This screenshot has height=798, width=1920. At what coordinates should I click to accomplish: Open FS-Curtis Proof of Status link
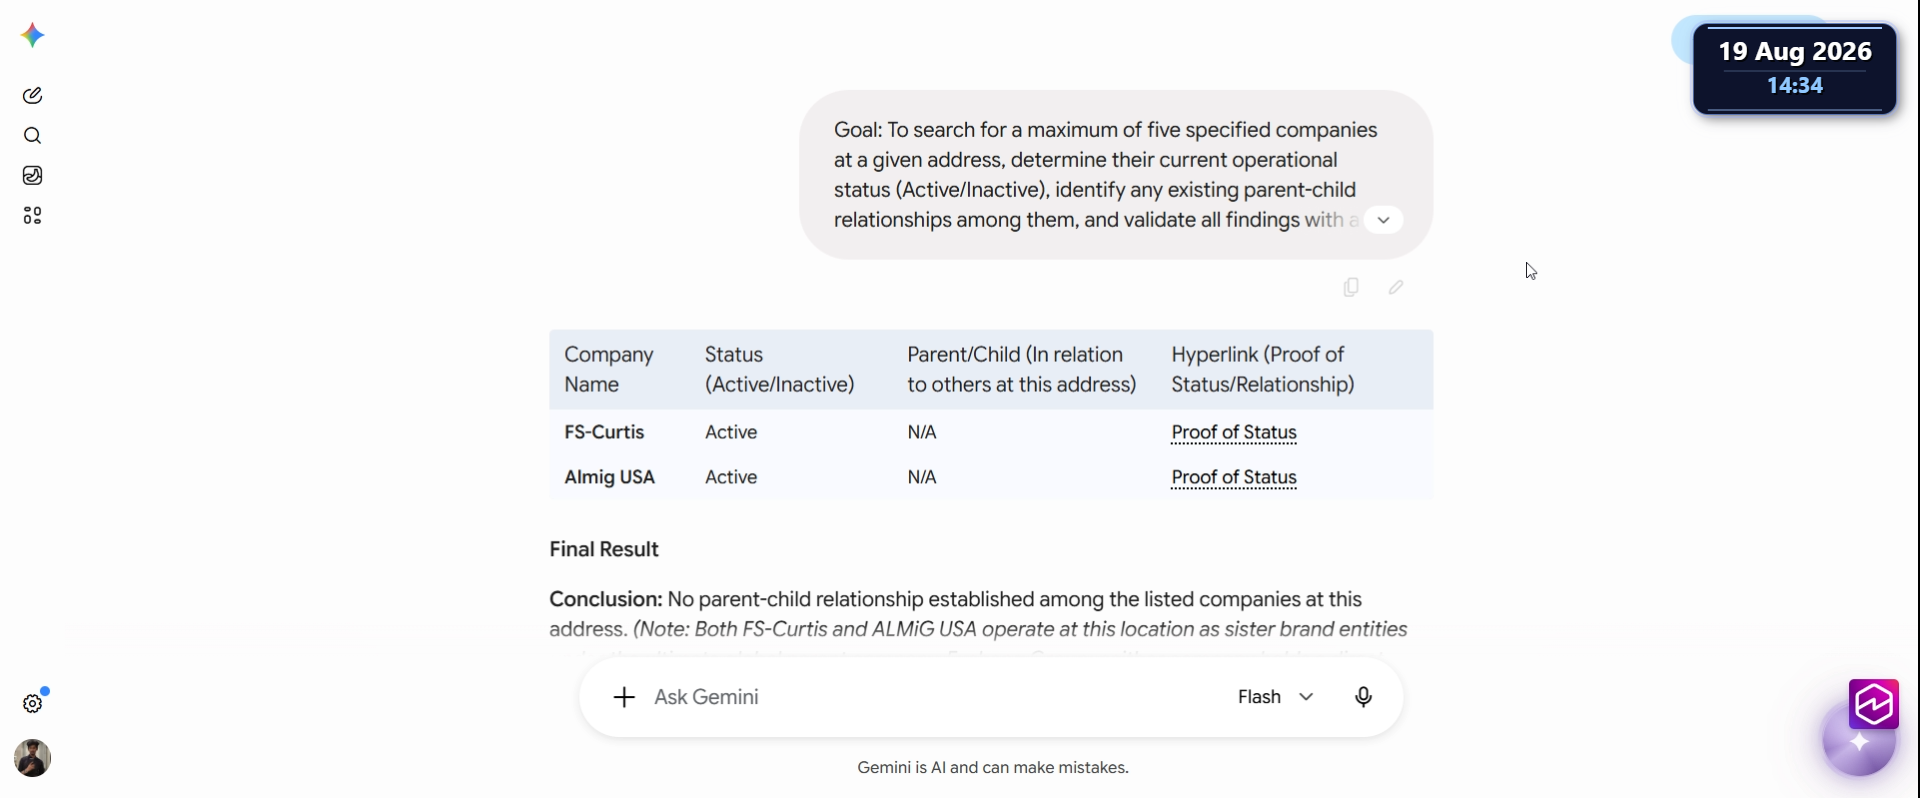tap(1234, 432)
